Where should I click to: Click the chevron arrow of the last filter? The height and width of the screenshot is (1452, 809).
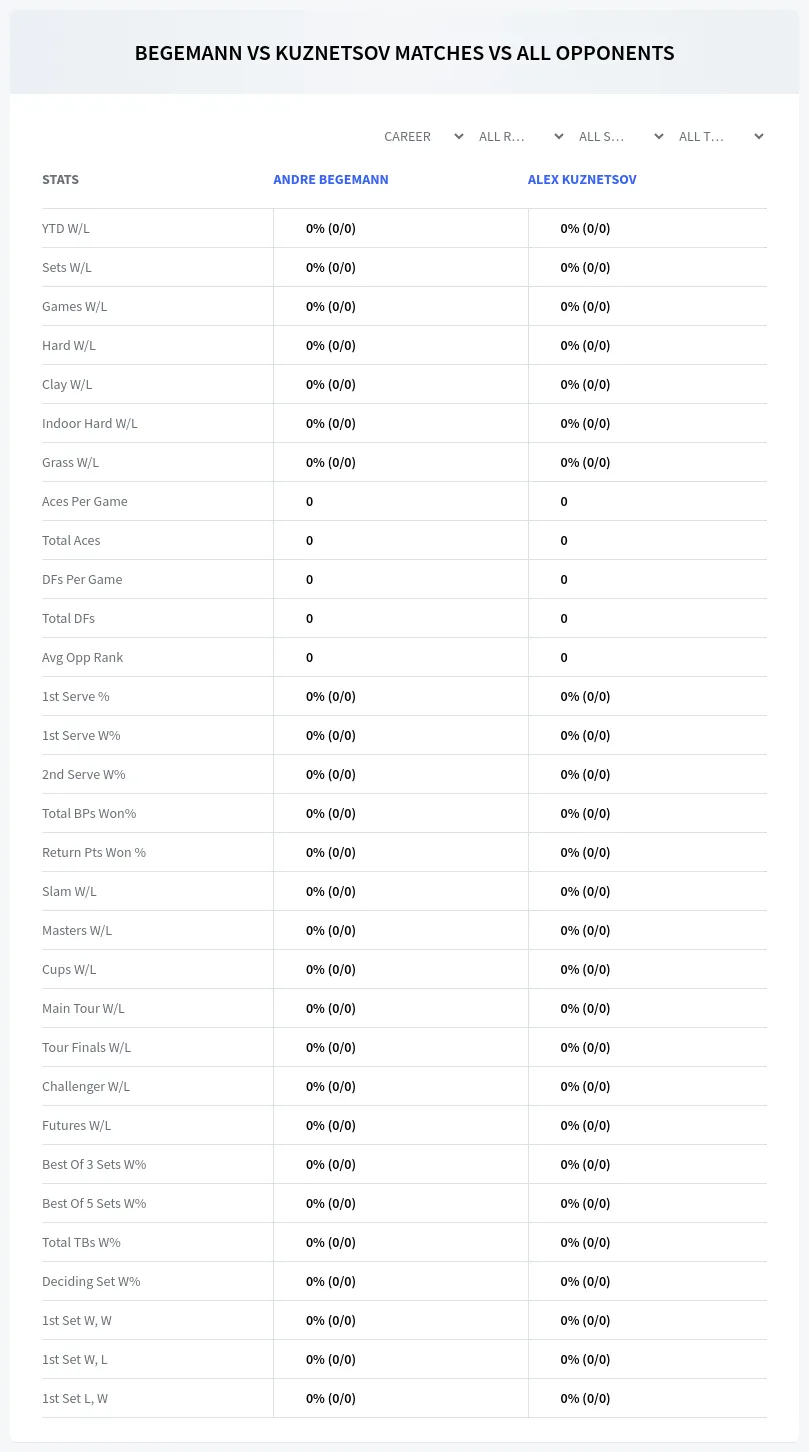pyautogui.click(x=759, y=136)
